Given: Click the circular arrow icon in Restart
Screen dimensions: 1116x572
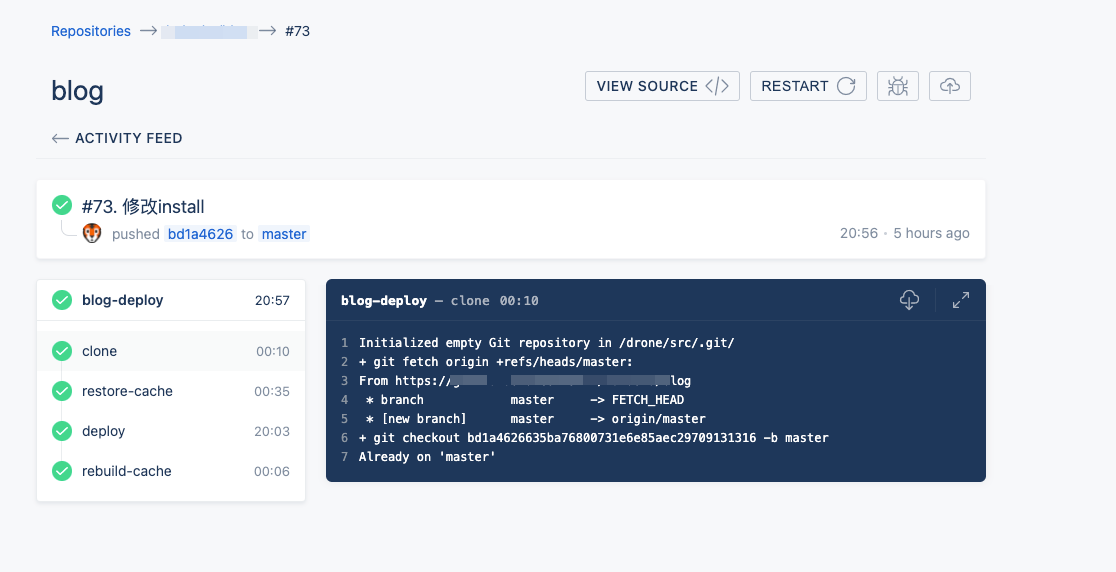Looking at the screenshot, I should tap(846, 86).
